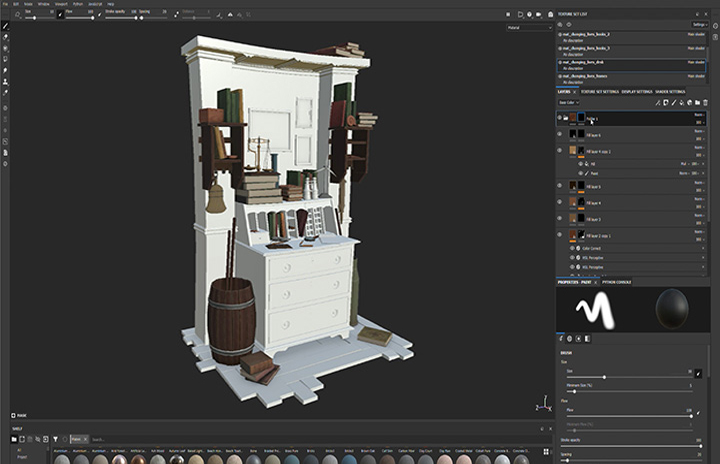Switch to Python Console tab
Viewport: 720px width, 464px height.
[x=617, y=282]
